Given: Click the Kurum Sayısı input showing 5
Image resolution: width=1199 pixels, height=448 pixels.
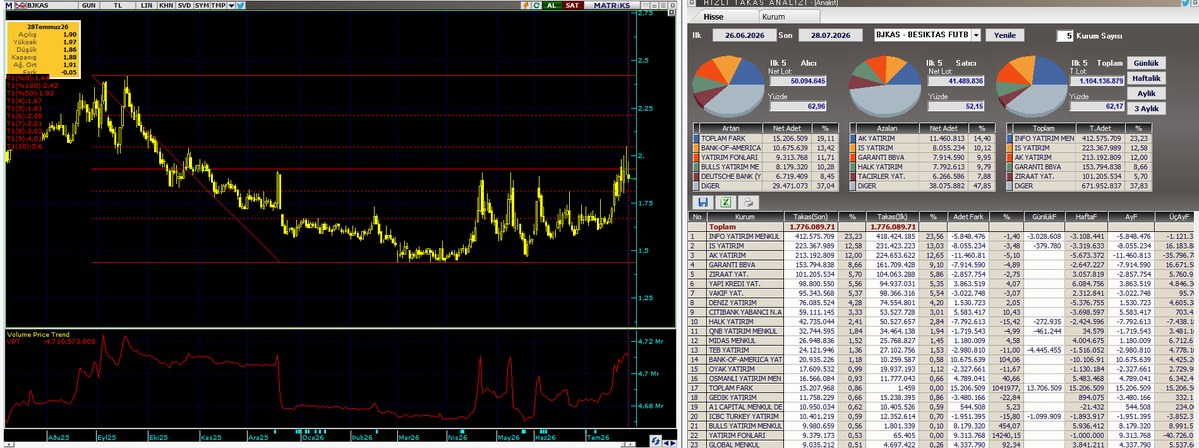Looking at the screenshot, I should click(x=1065, y=35).
